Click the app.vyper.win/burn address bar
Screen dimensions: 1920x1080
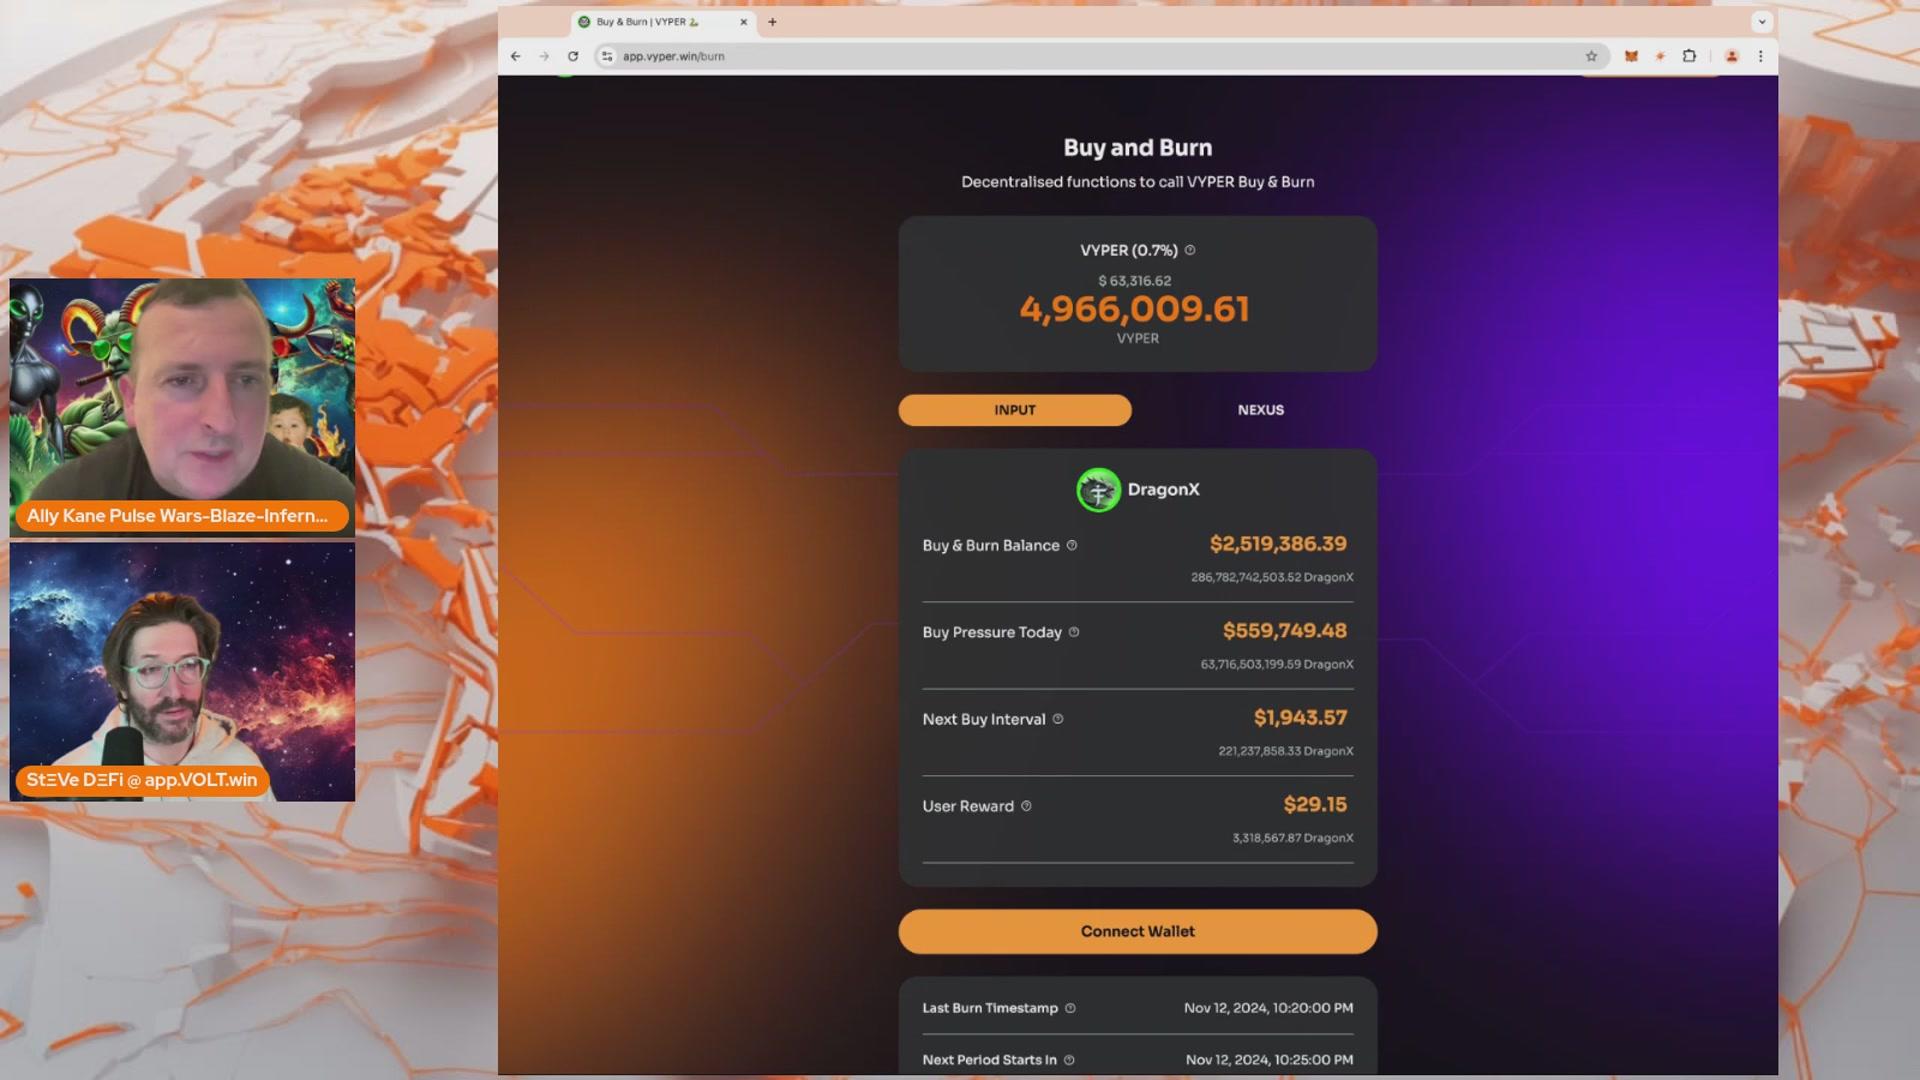[x=1100, y=56]
